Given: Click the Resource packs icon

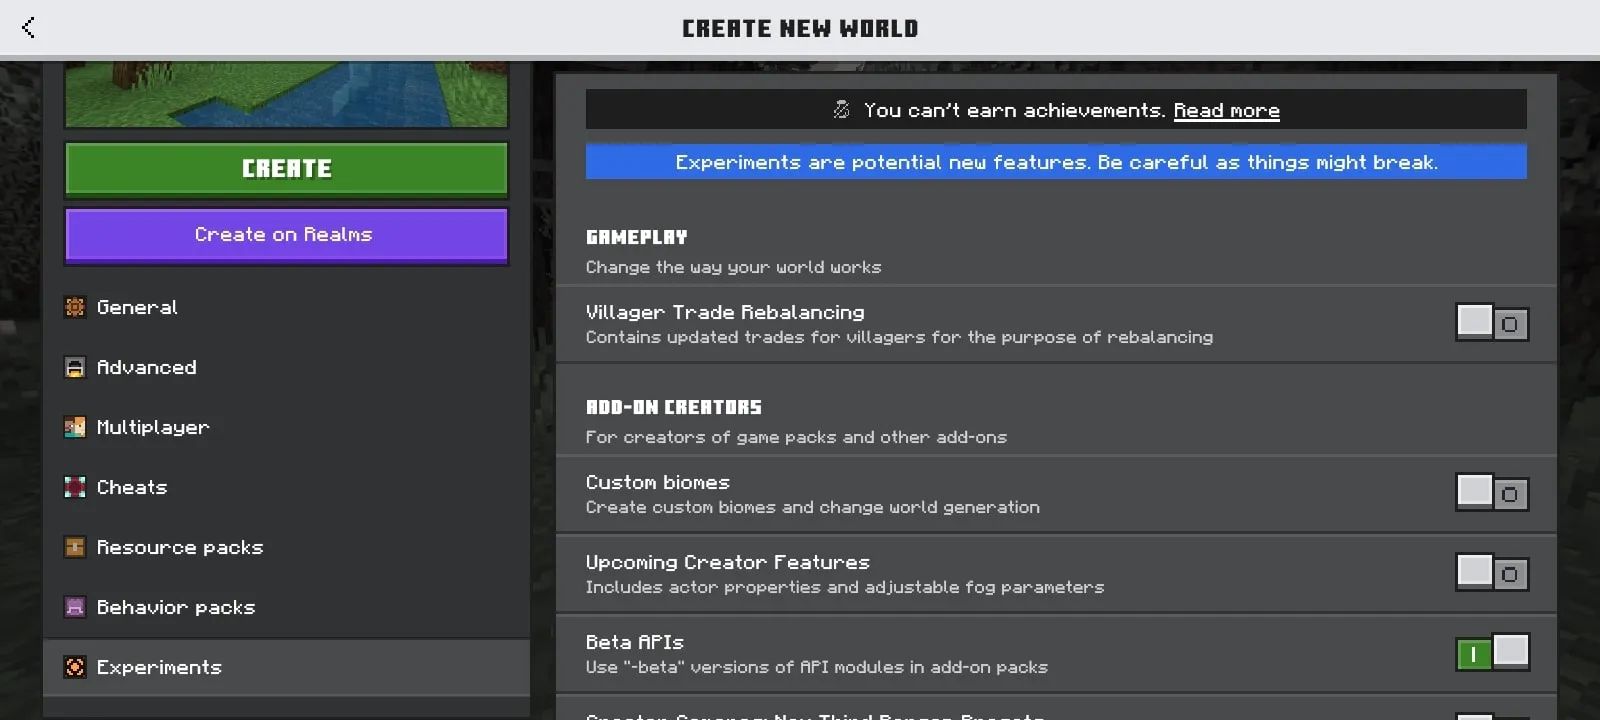Looking at the screenshot, I should (x=75, y=547).
